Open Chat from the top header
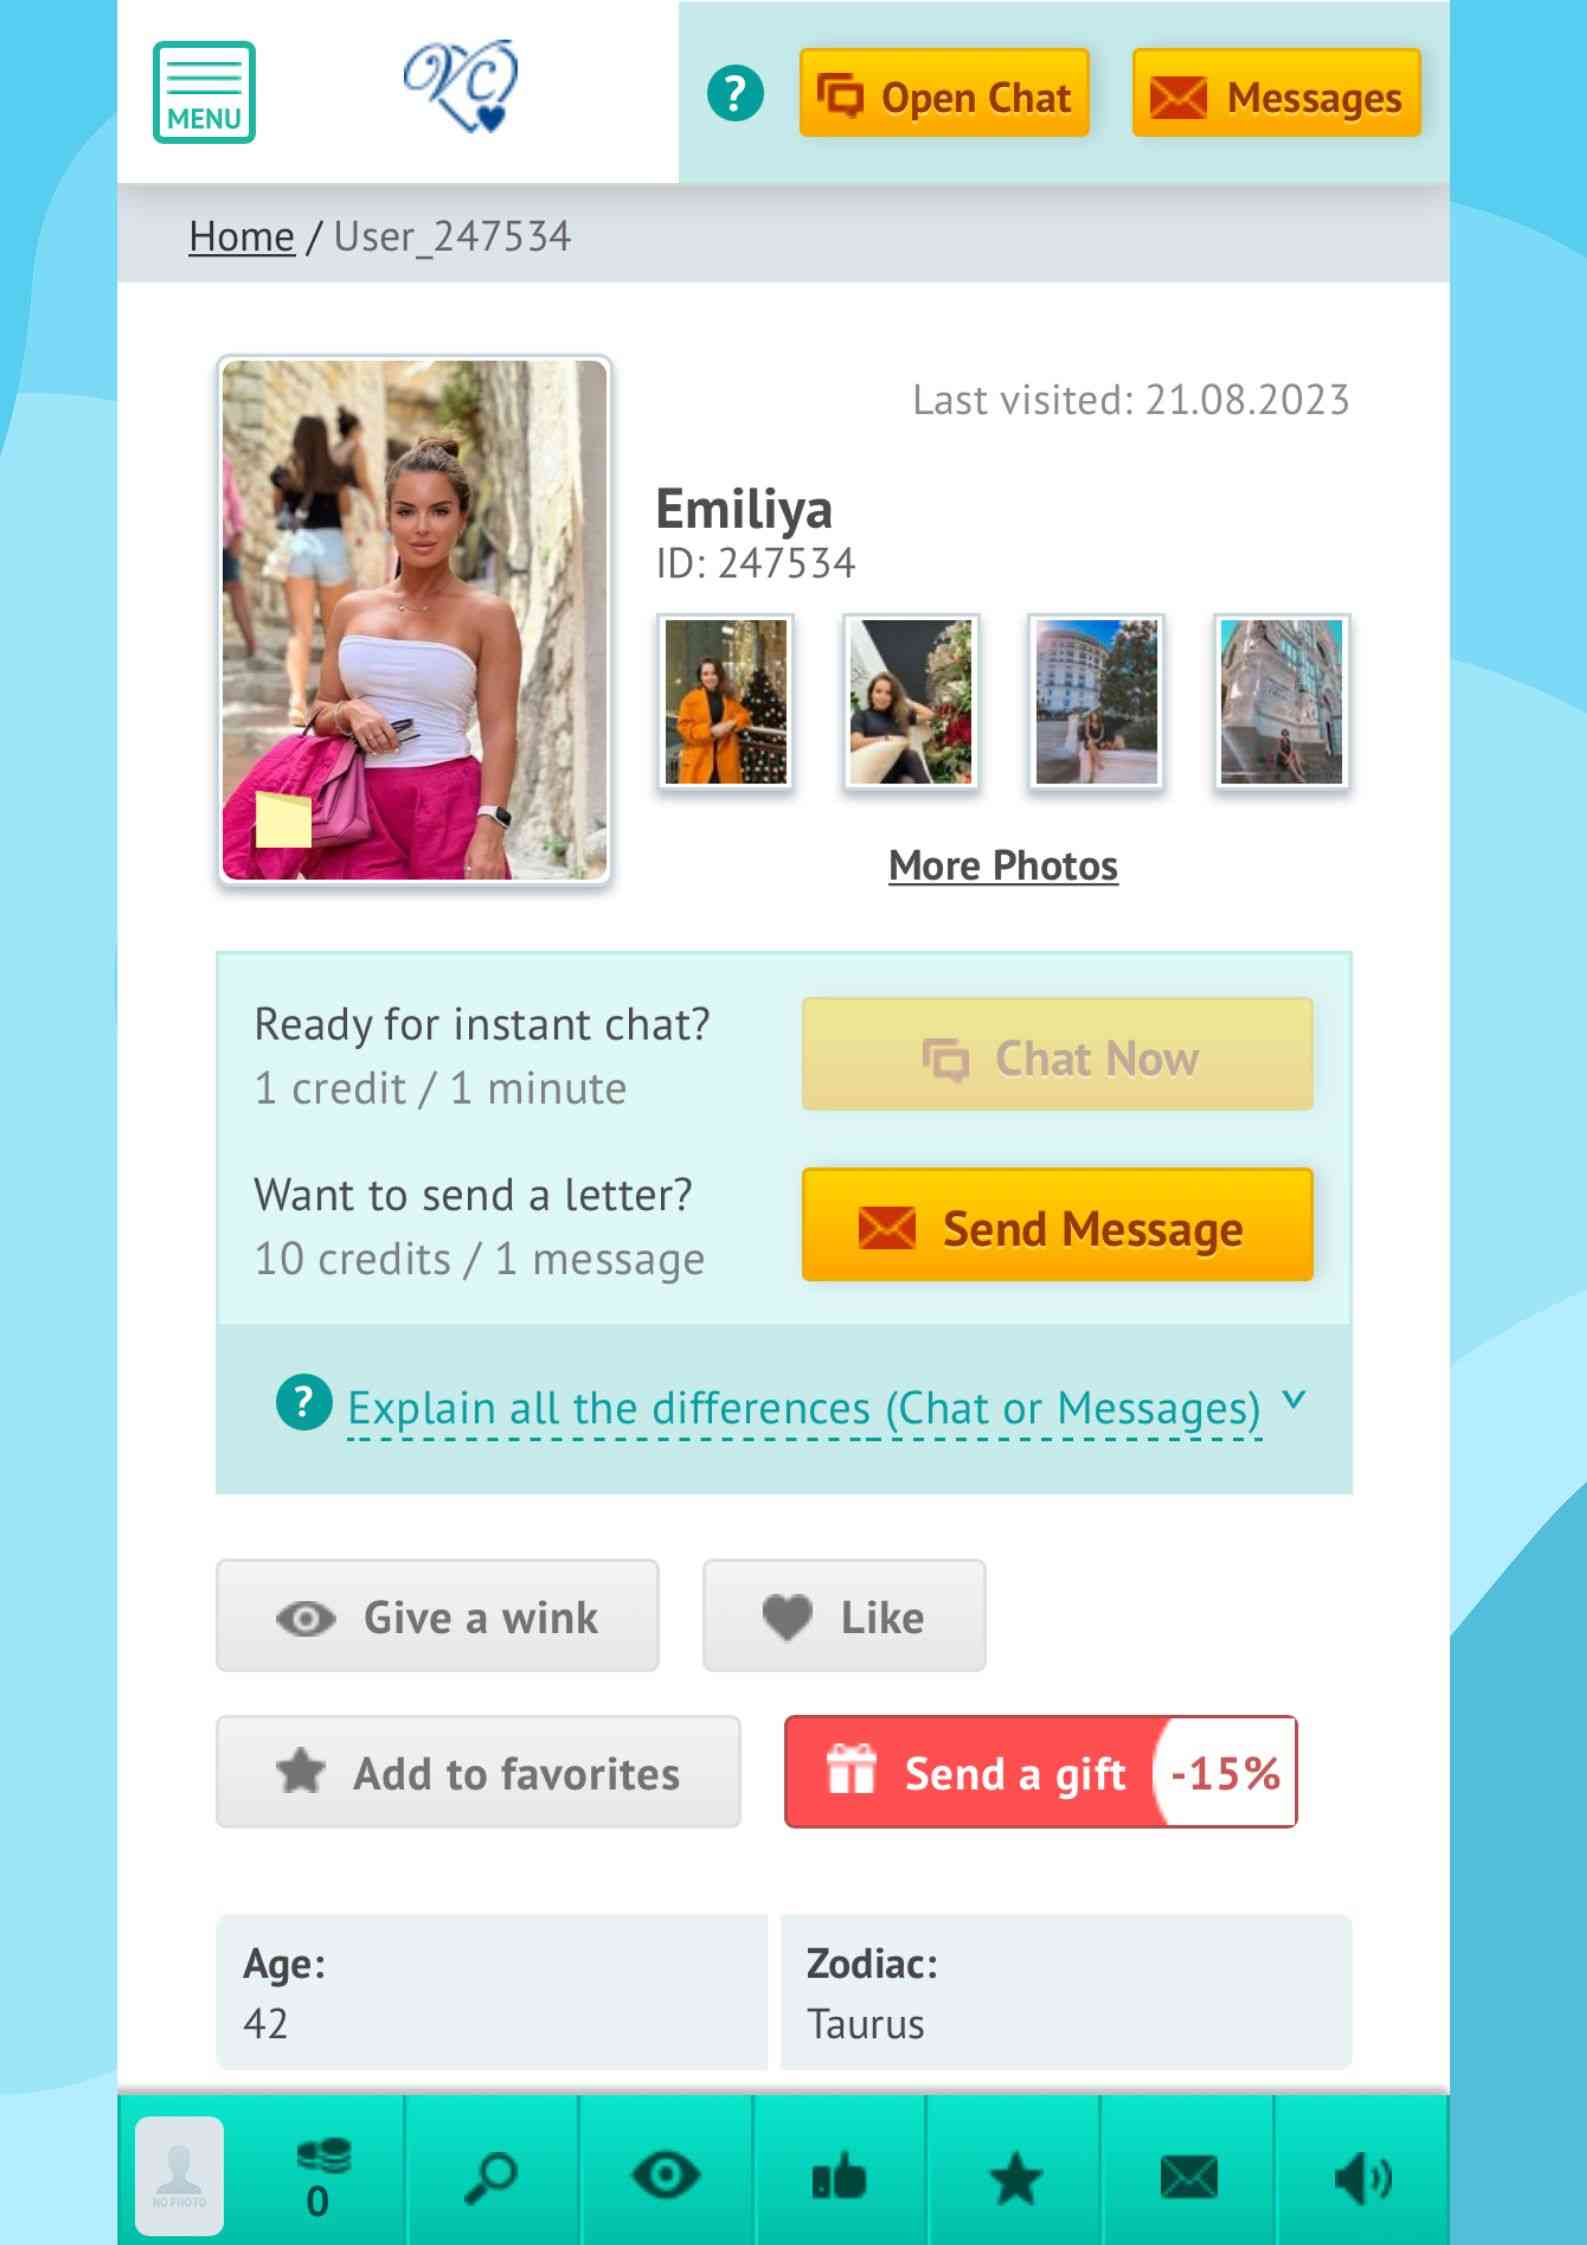The width and height of the screenshot is (1587, 2245). (944, 94)
